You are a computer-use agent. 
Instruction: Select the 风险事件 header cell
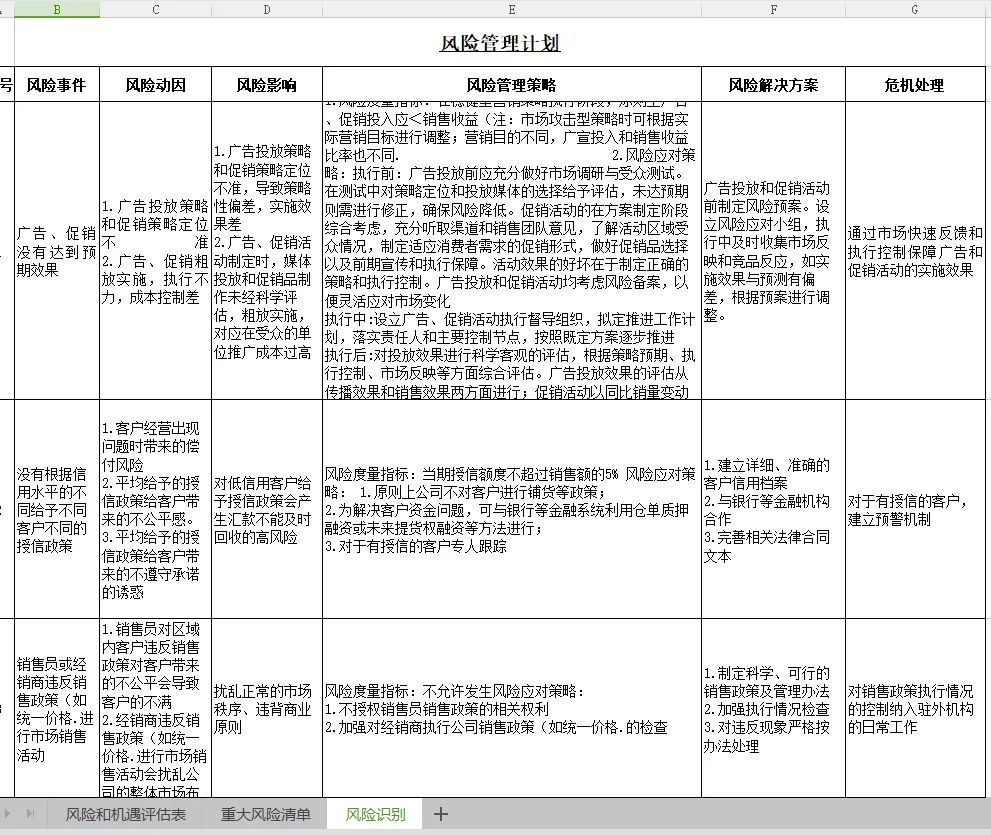coord(57,85)
